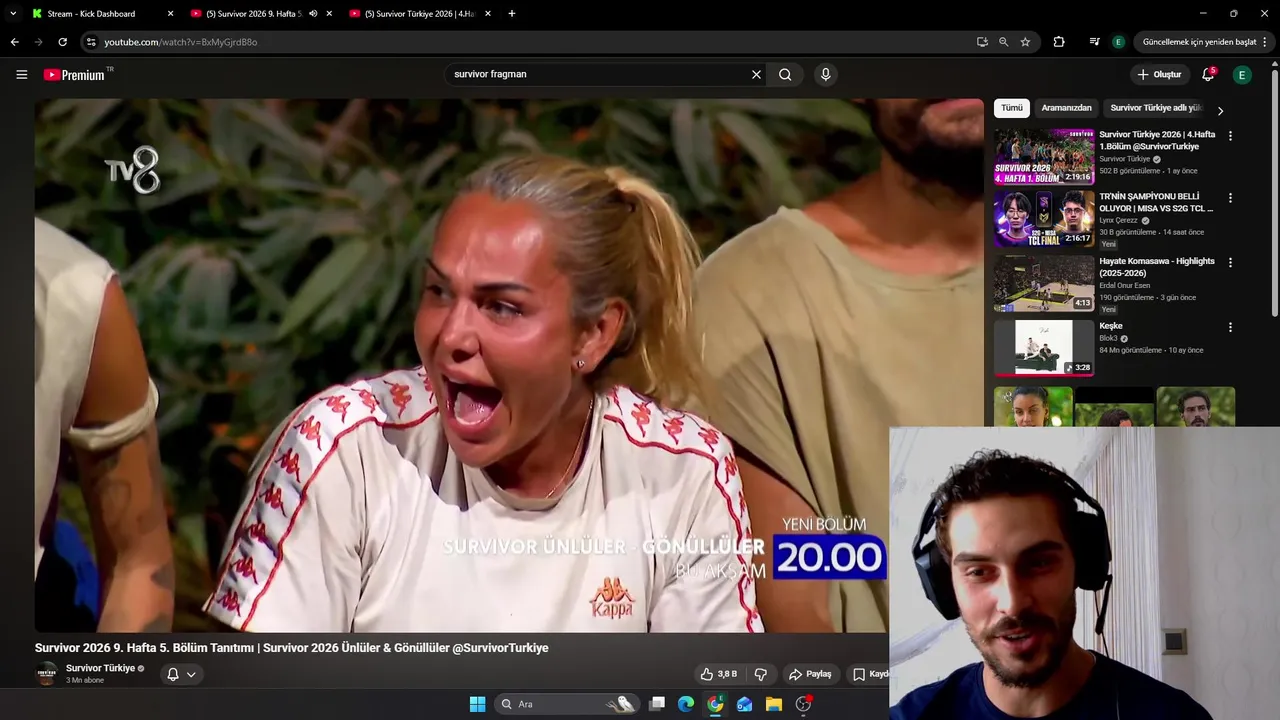Go back in browser history
This screenshot has width=1280, height=720.
pyautogui.click(x=14, y=42)
